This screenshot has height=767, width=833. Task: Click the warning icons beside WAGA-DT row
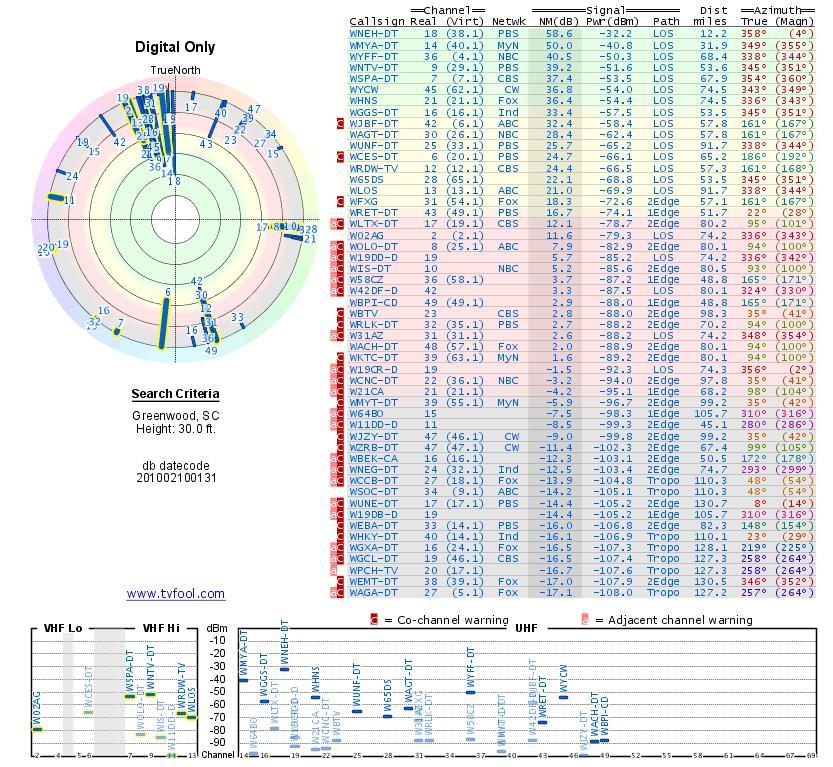337,593
